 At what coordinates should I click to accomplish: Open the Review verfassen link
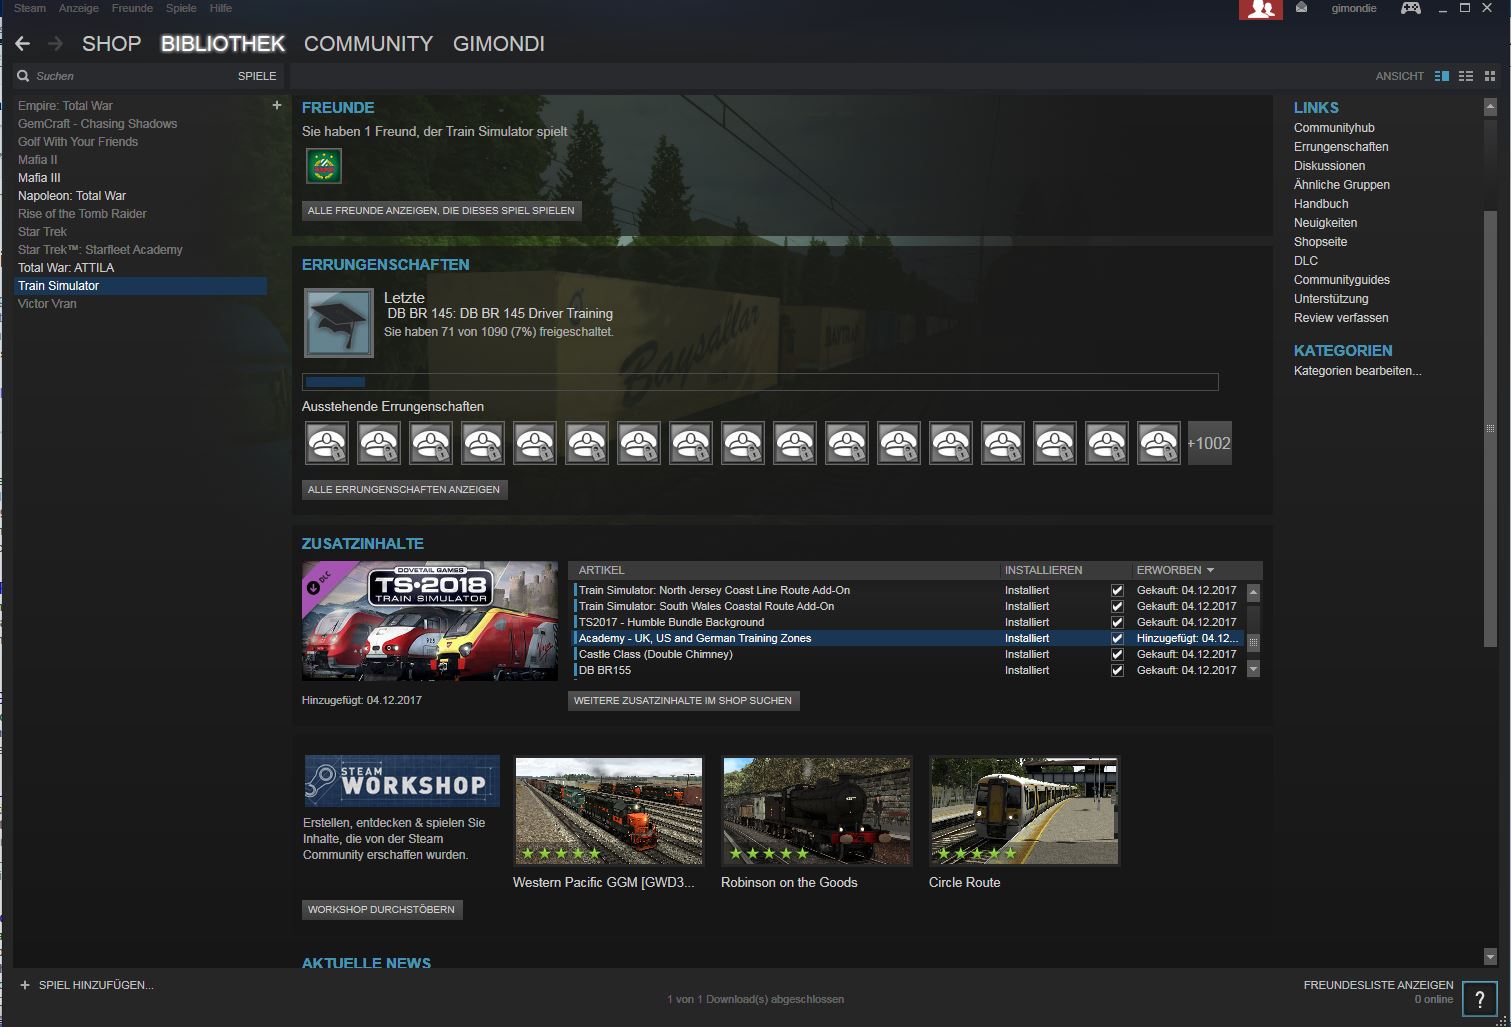(1341, 318)
